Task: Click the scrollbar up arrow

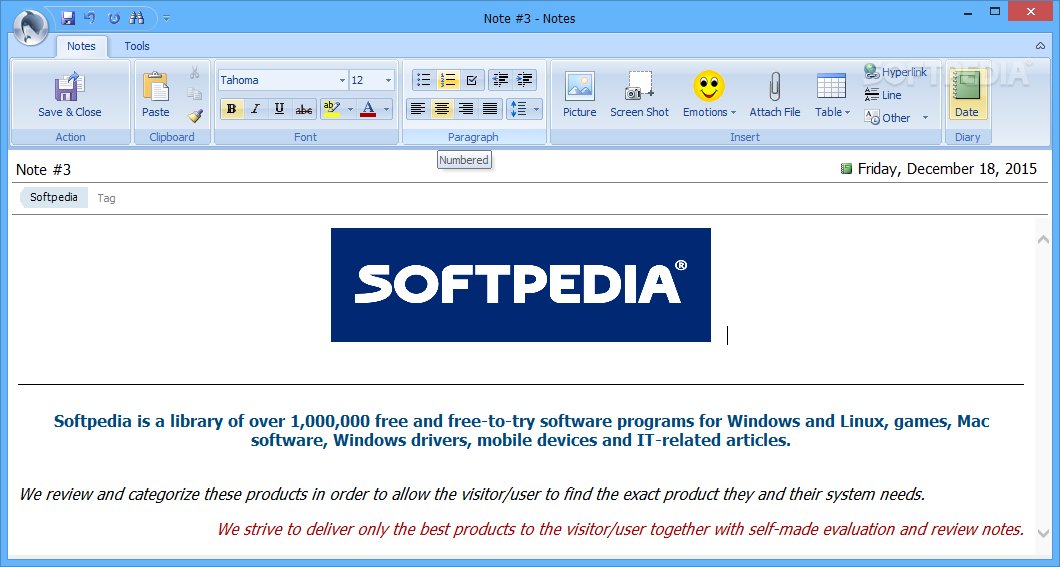Action: point(1043,240)
